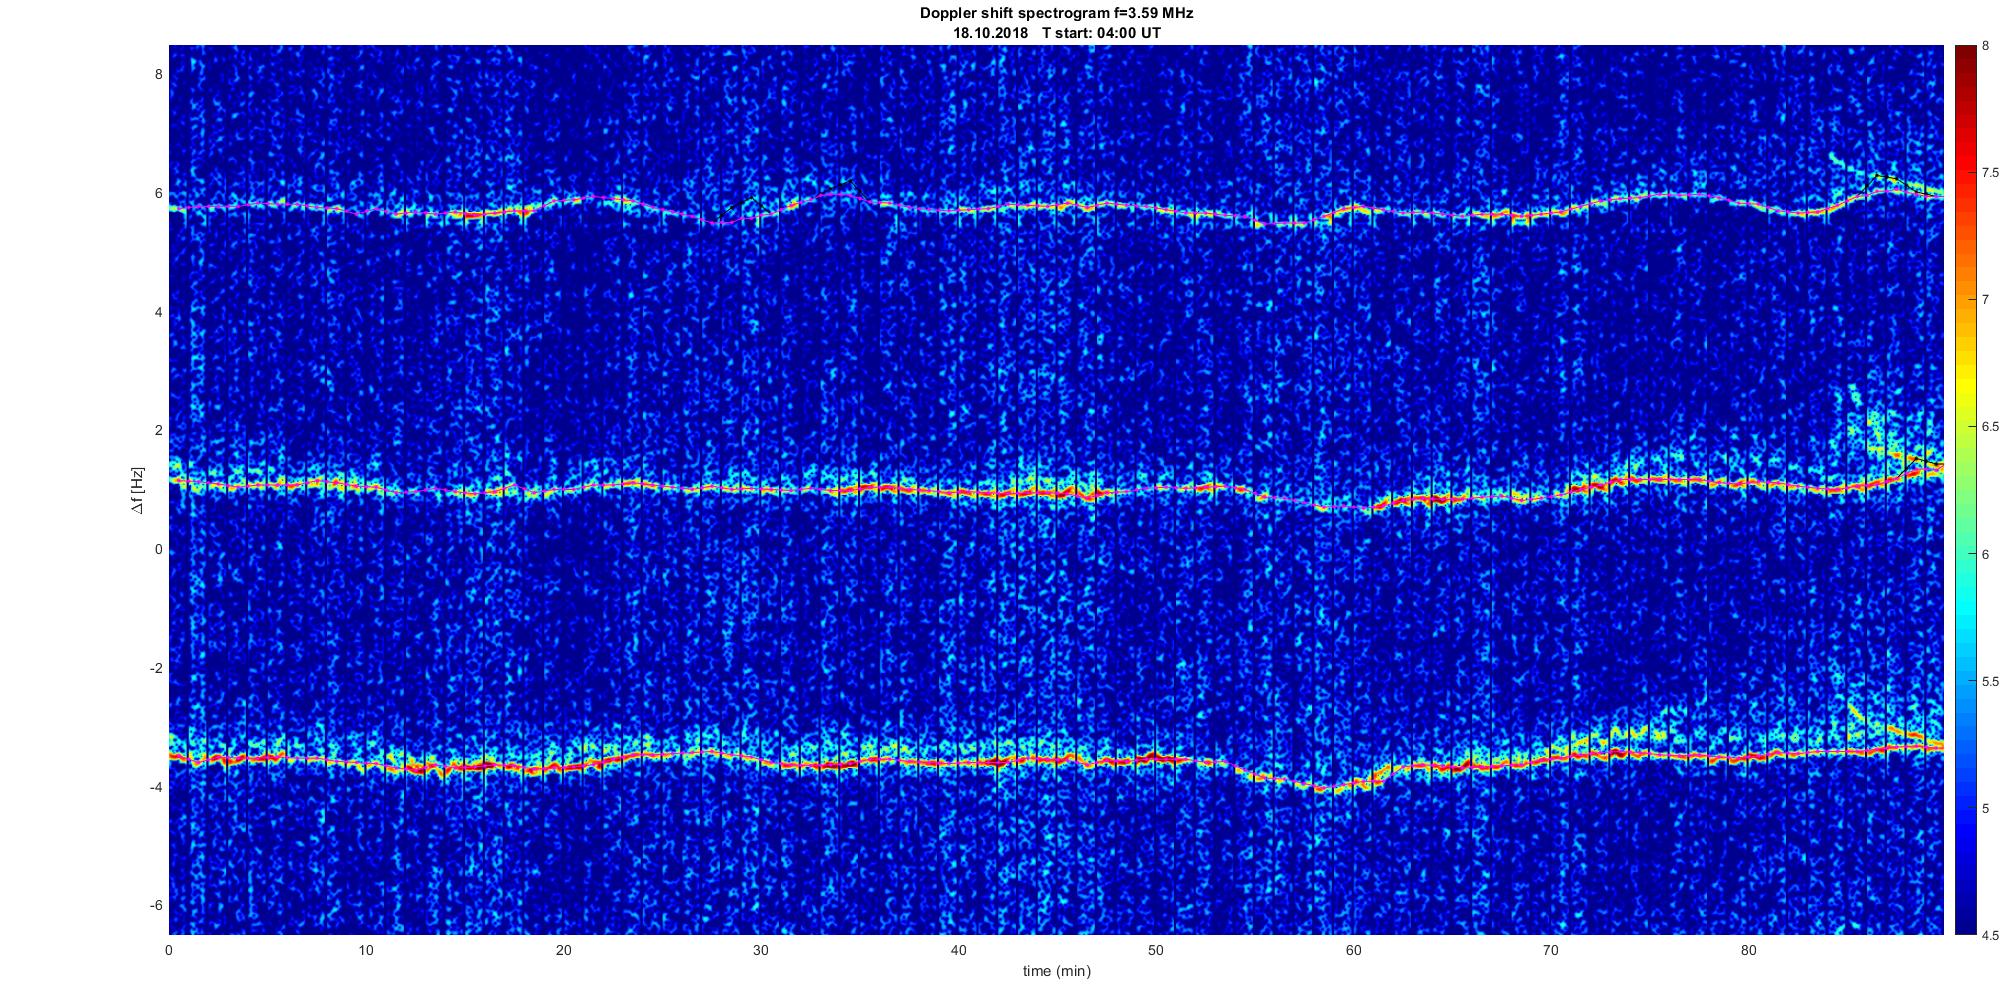Click the x-axis tick label '80'

[x=1748, y=950]
